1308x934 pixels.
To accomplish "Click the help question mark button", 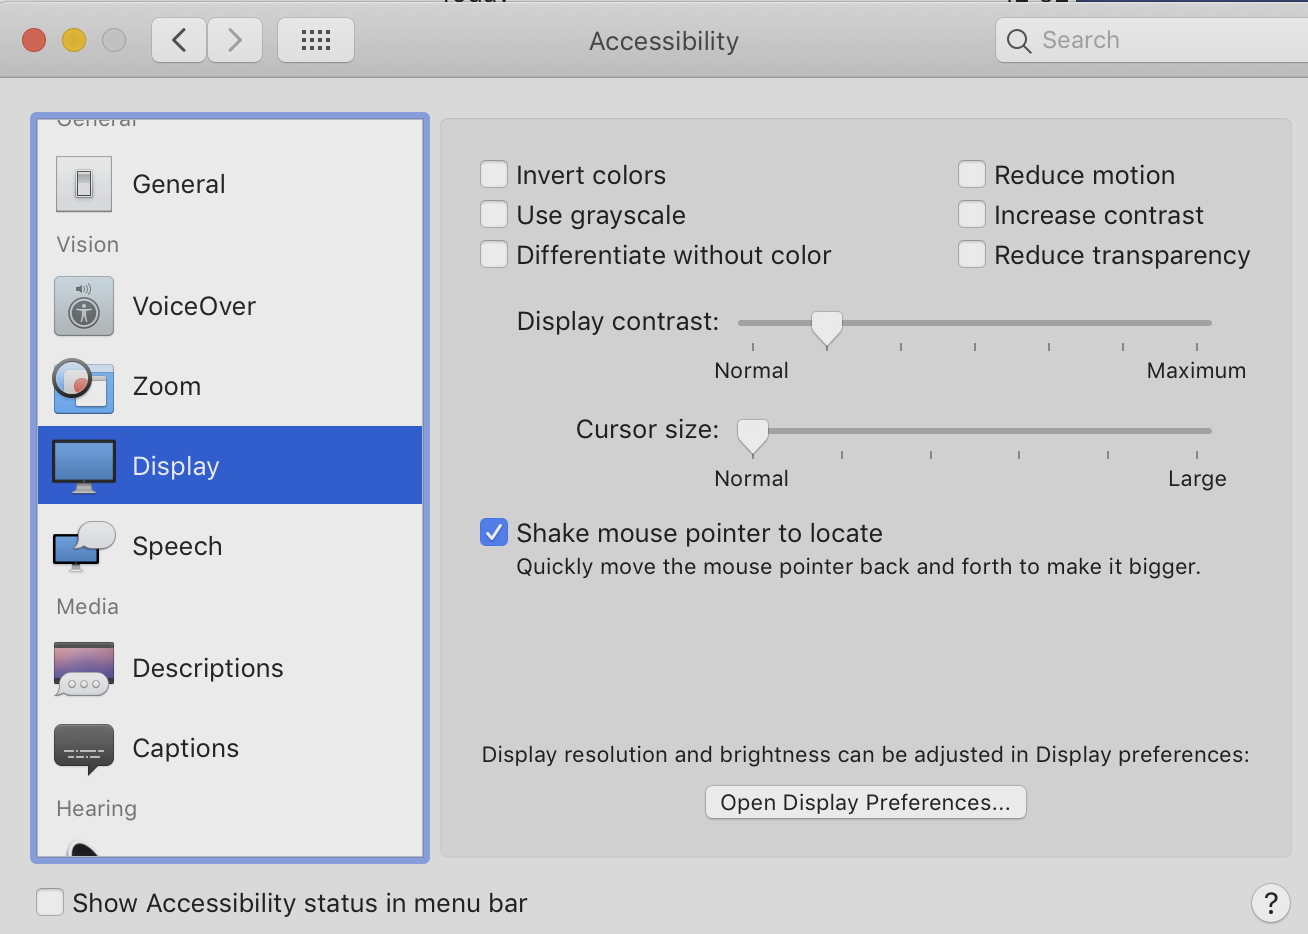I will pyautogui.click(x=1270, y=903).
